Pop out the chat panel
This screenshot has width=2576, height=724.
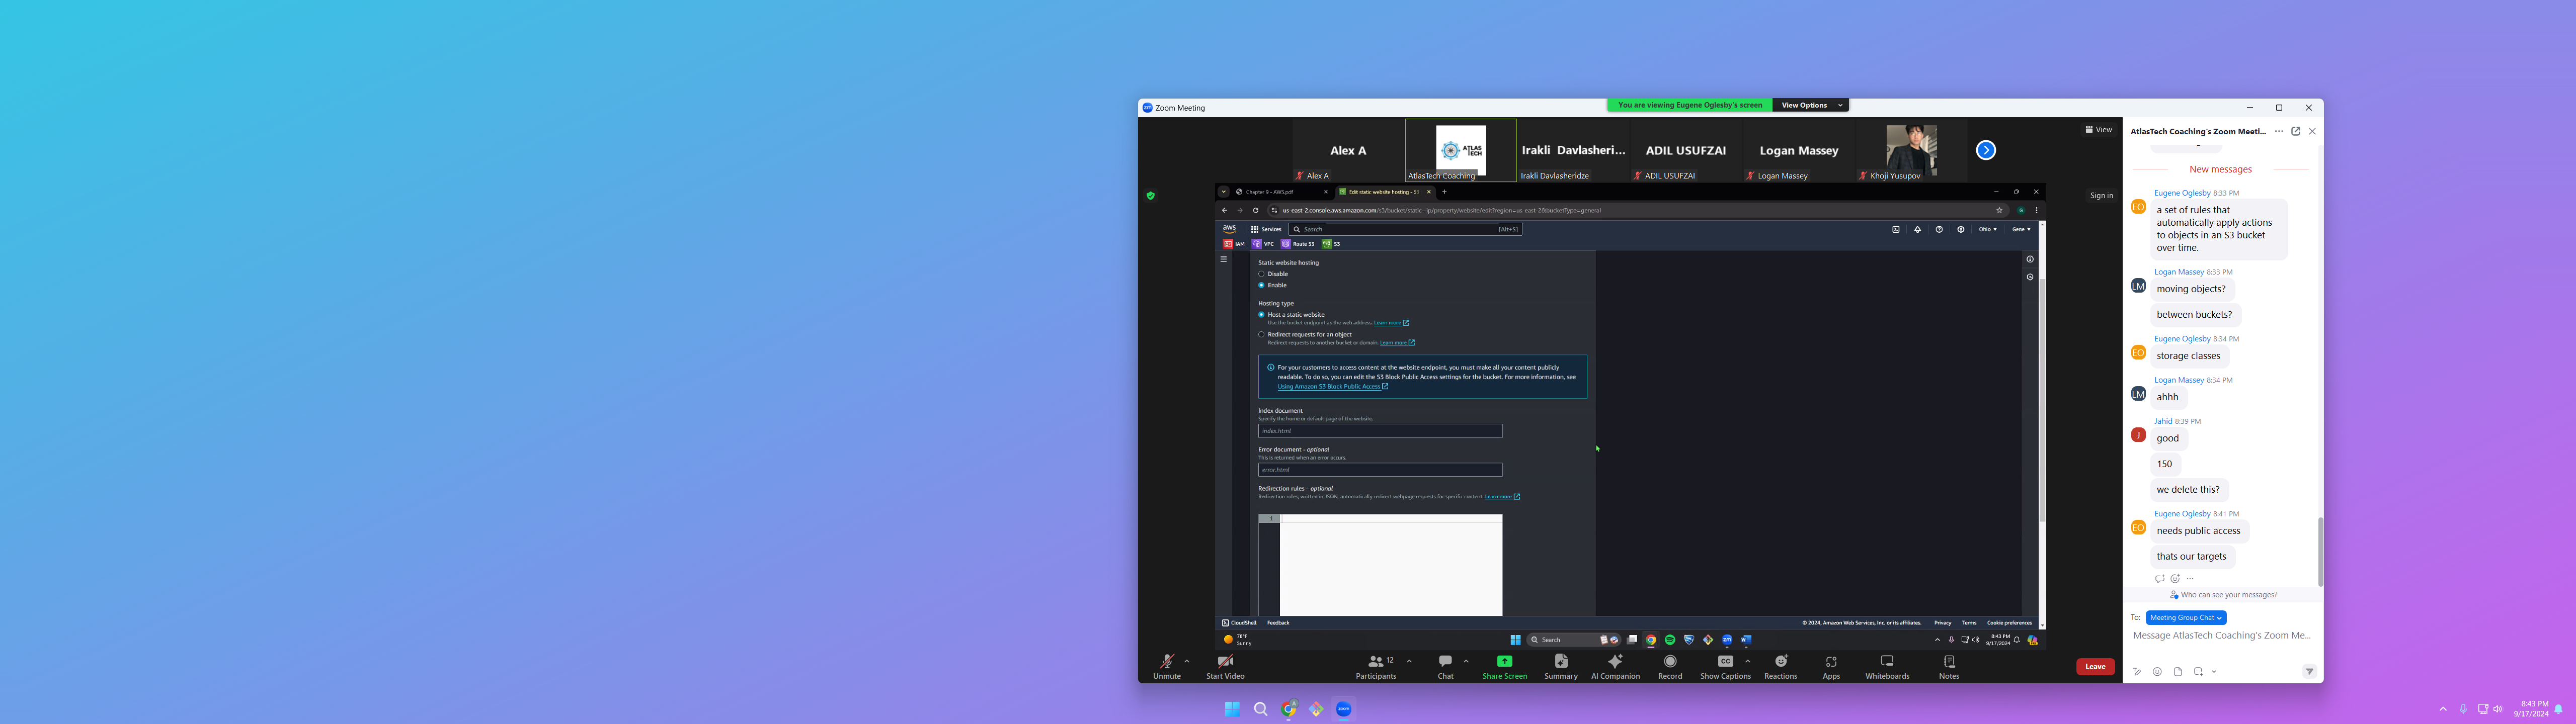2296,131
